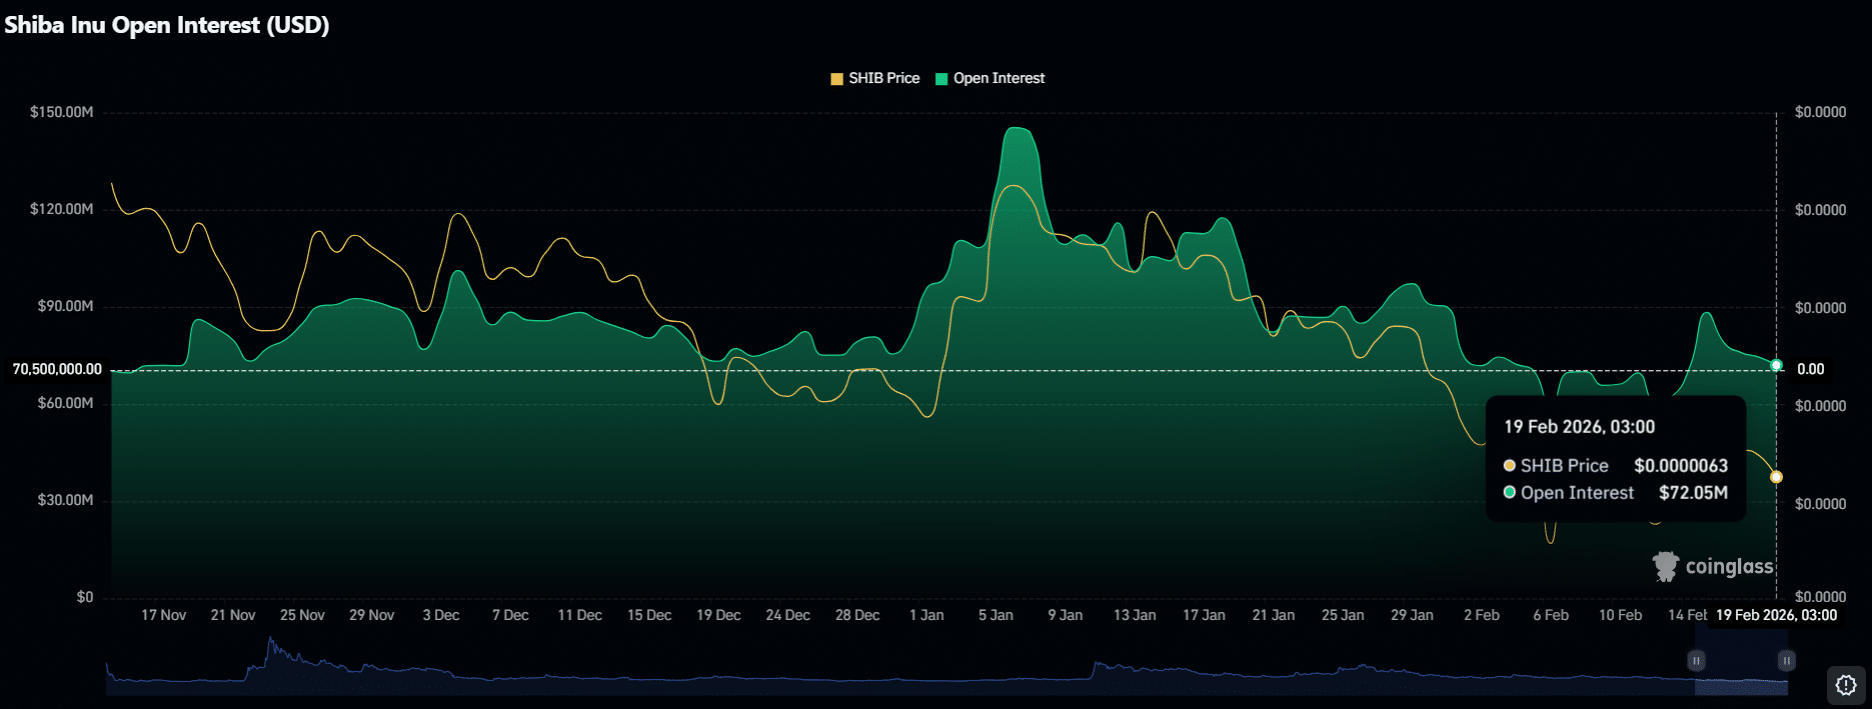Click the $150.00M y-axis label
Viewport: 1872px width, 709px height.
(x=61, y=112)
